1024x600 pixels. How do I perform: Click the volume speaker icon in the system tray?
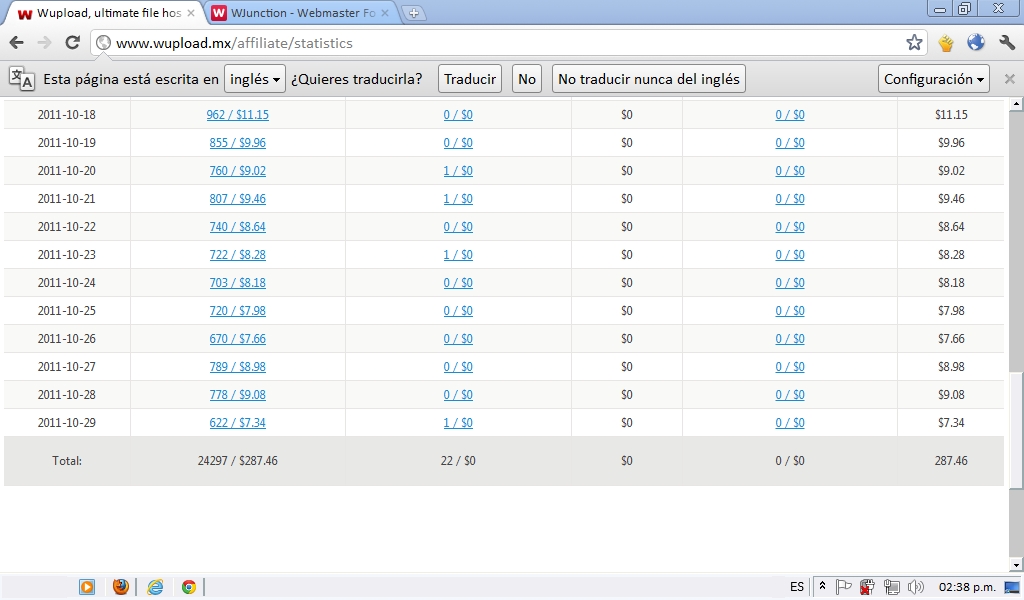click(915, 587)
